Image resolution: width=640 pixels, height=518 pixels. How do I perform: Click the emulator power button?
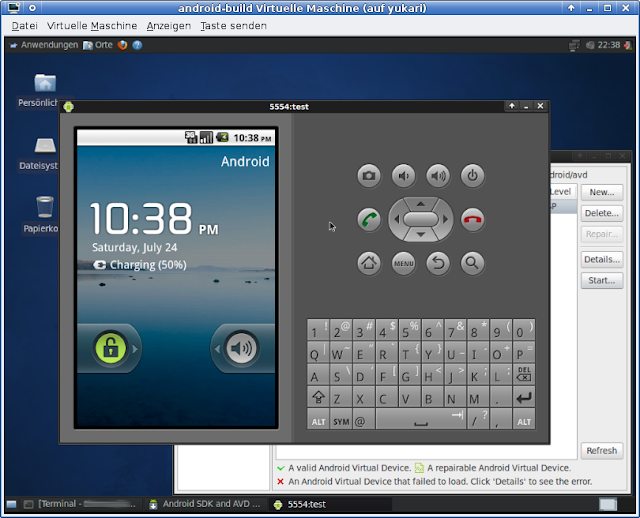(473, 176)
